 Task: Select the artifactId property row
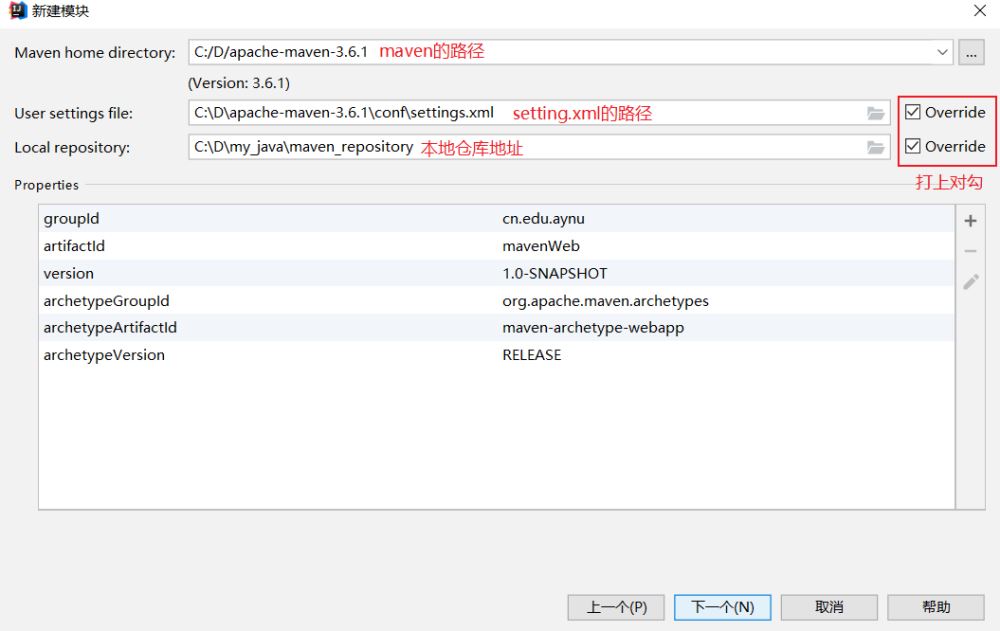496,246
